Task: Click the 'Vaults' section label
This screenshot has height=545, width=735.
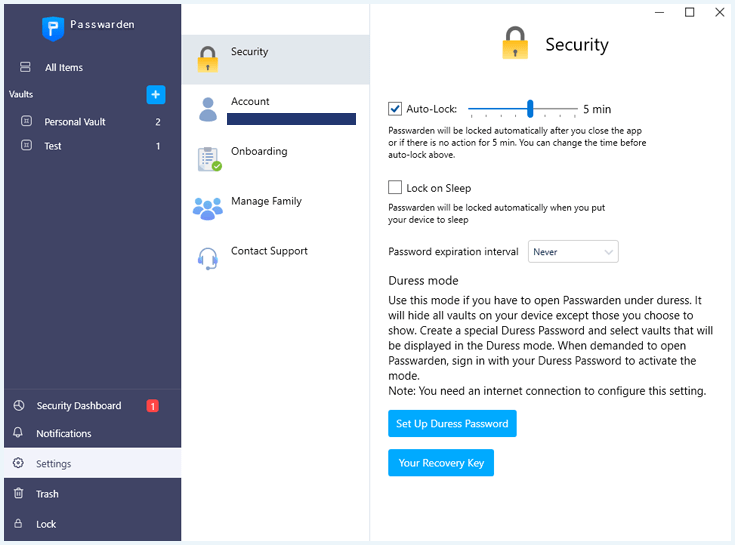Action: [x=21, y=94]
